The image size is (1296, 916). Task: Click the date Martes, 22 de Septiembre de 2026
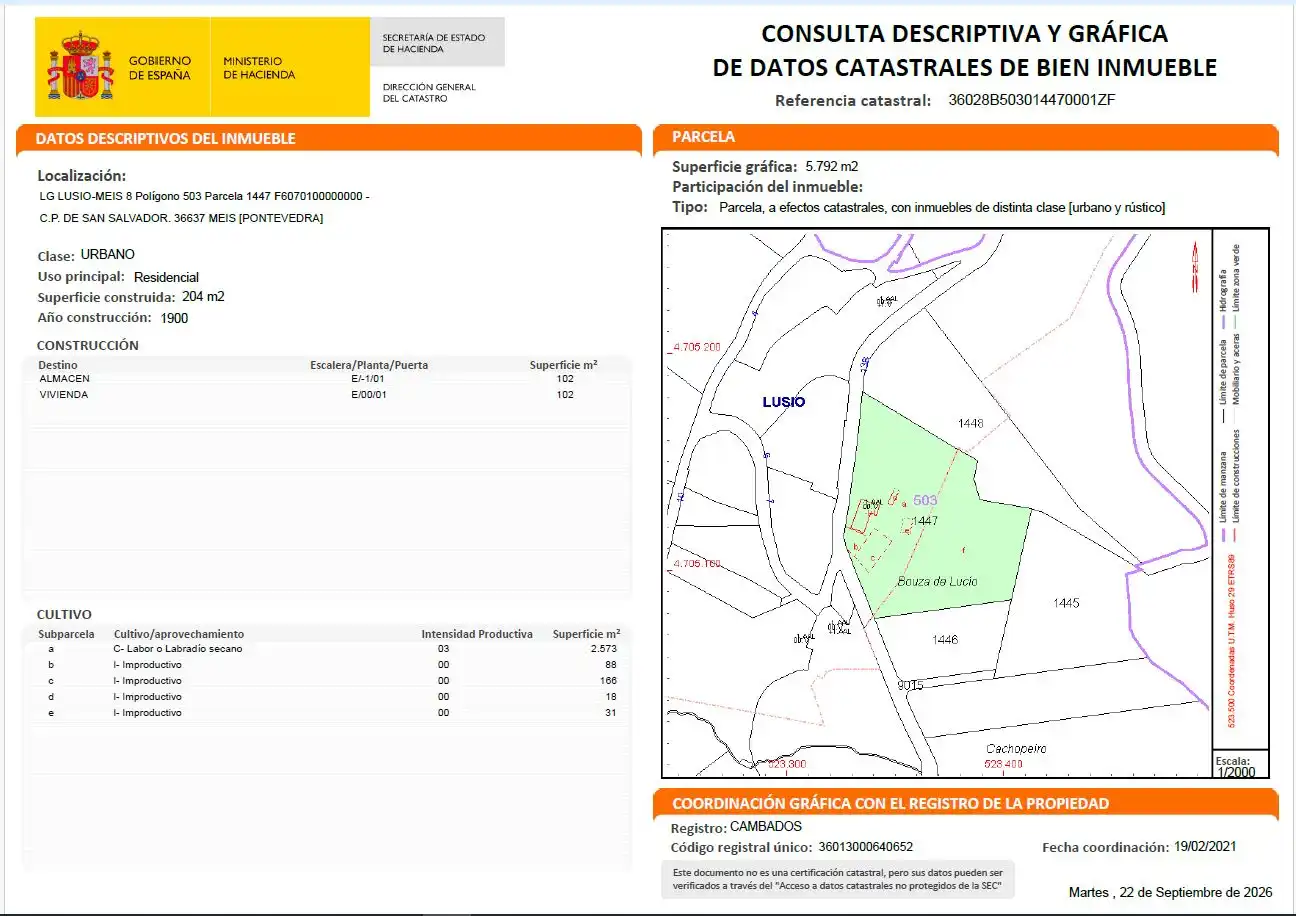(x=1171, y=892)
